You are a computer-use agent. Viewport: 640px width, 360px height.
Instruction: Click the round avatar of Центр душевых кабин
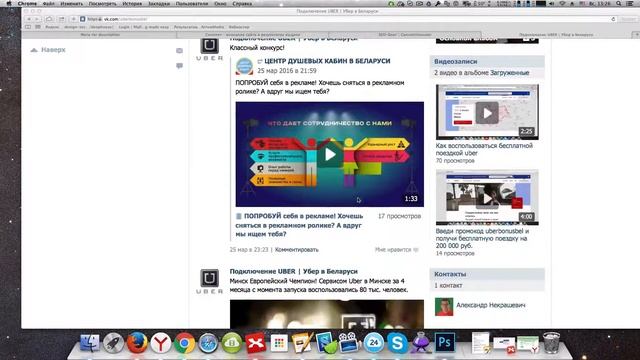coord(244,66)
